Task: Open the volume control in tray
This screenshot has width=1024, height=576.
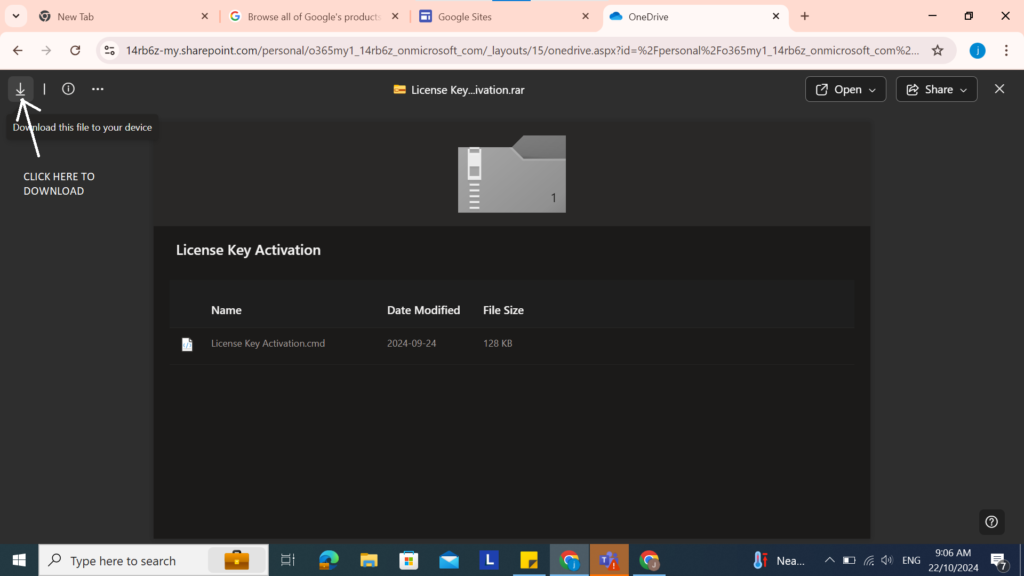Action: click(887, 560)
